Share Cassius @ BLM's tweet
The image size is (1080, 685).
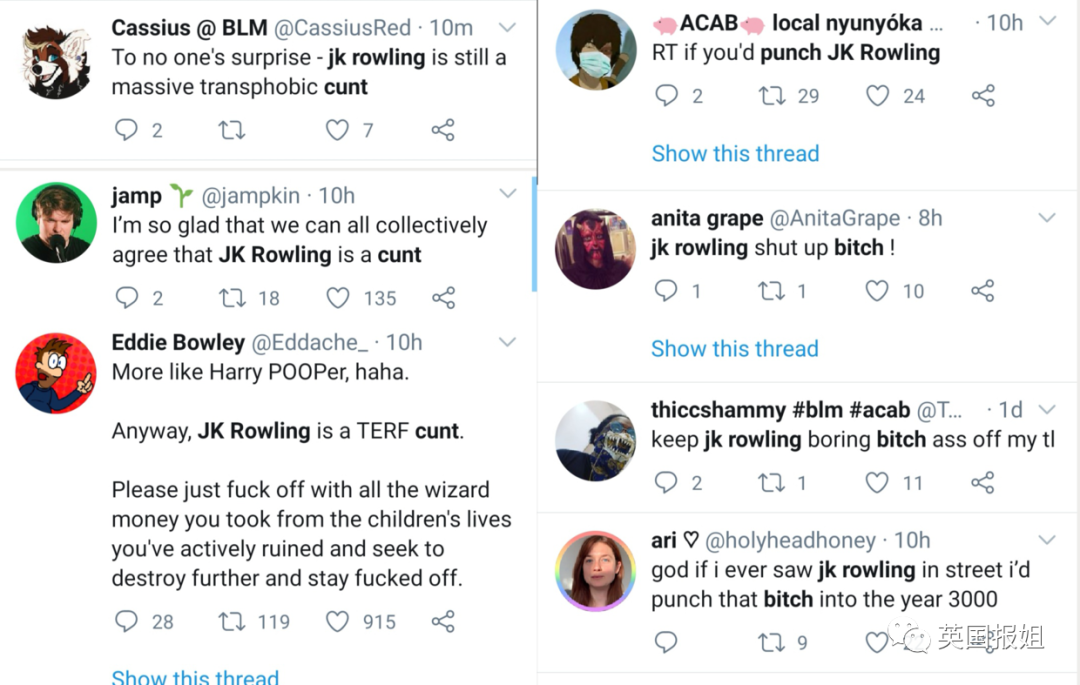tap(443, 130)
